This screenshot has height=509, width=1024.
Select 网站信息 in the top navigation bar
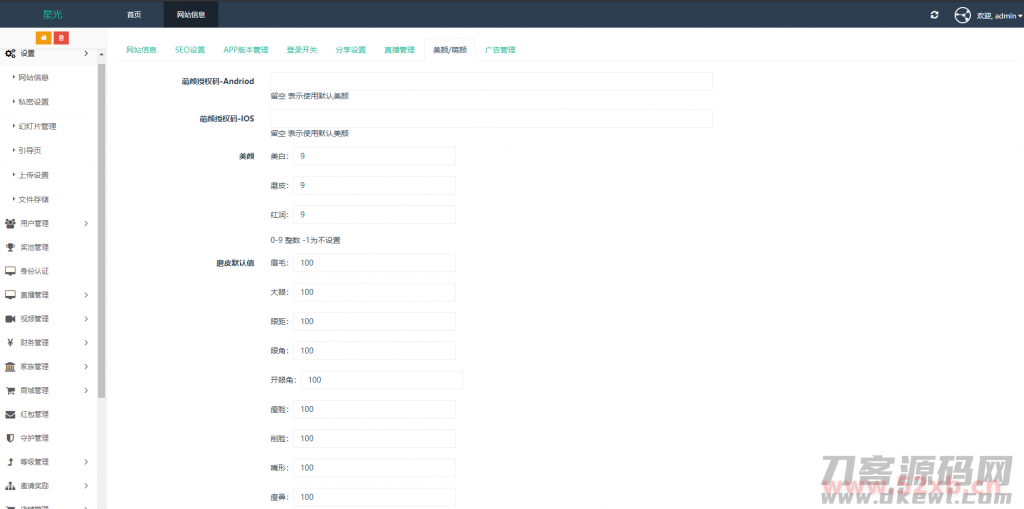pyautogui.click(x=191, y=15)
